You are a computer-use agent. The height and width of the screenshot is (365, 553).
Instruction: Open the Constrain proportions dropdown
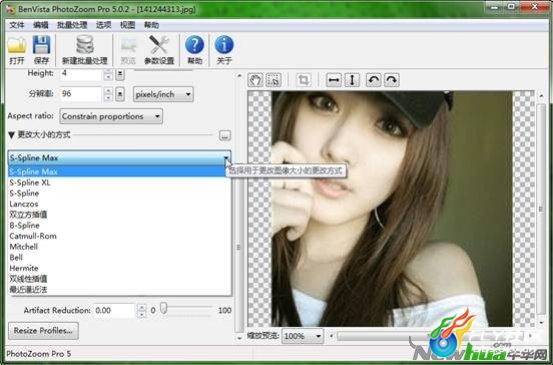[111, 116]
